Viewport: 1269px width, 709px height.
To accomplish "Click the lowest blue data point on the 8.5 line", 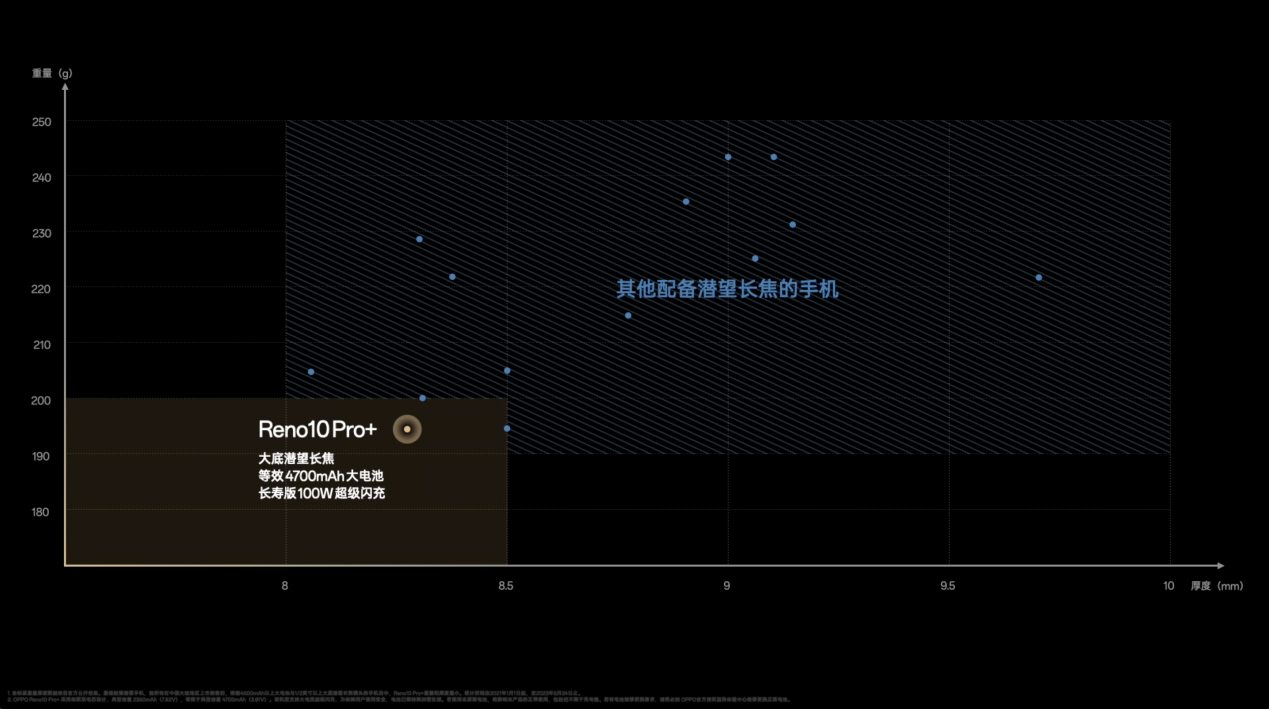I will click(x=507, y=428).
